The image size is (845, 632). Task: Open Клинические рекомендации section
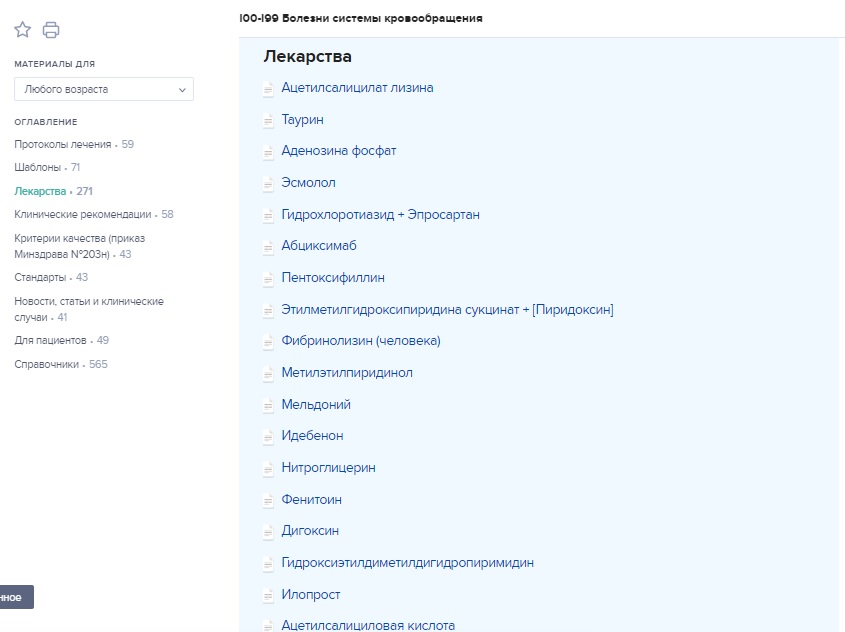tap(83, 214)
